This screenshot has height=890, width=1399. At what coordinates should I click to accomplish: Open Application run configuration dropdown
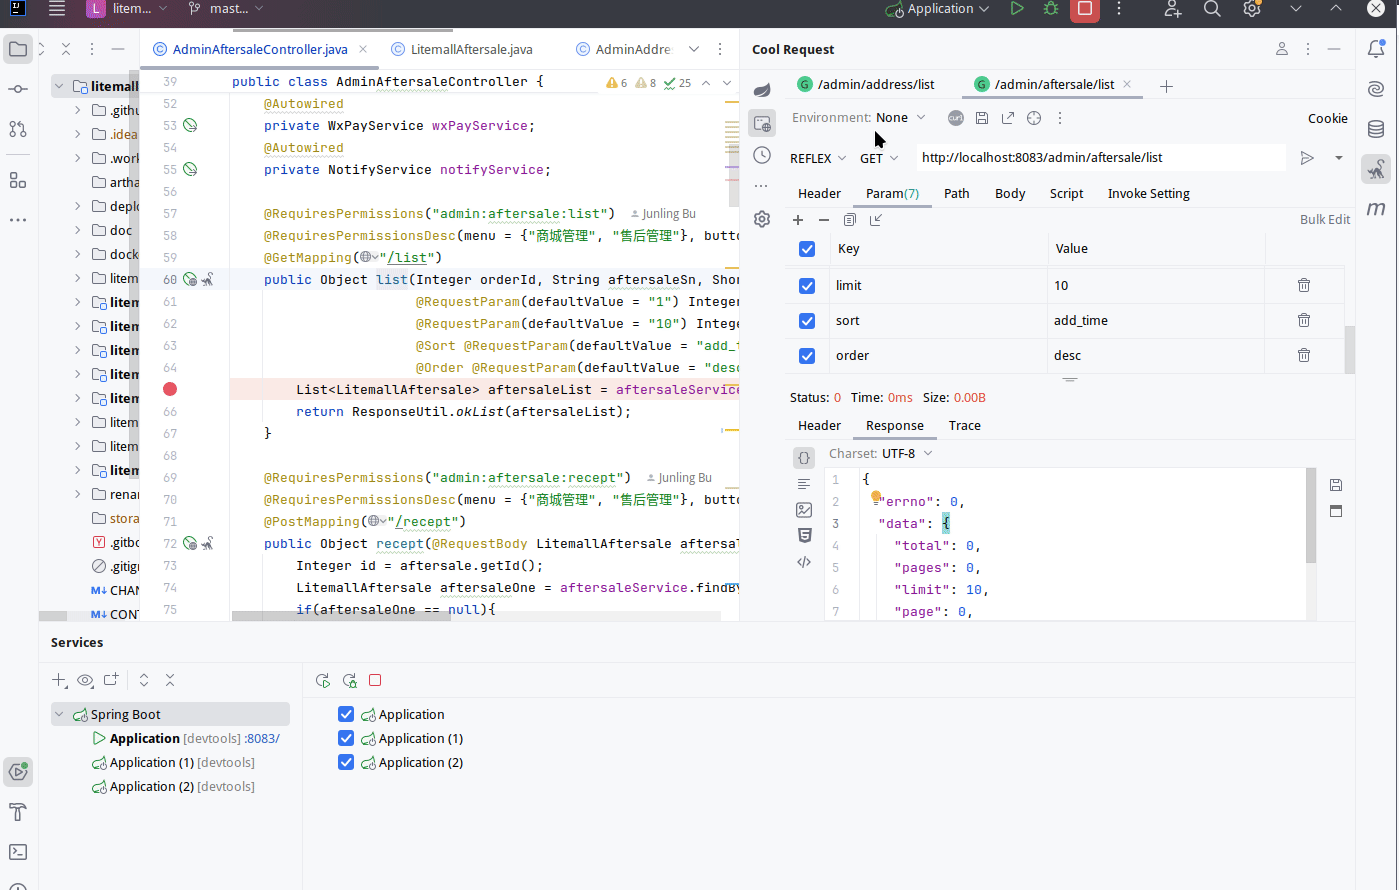click(937, 9)
